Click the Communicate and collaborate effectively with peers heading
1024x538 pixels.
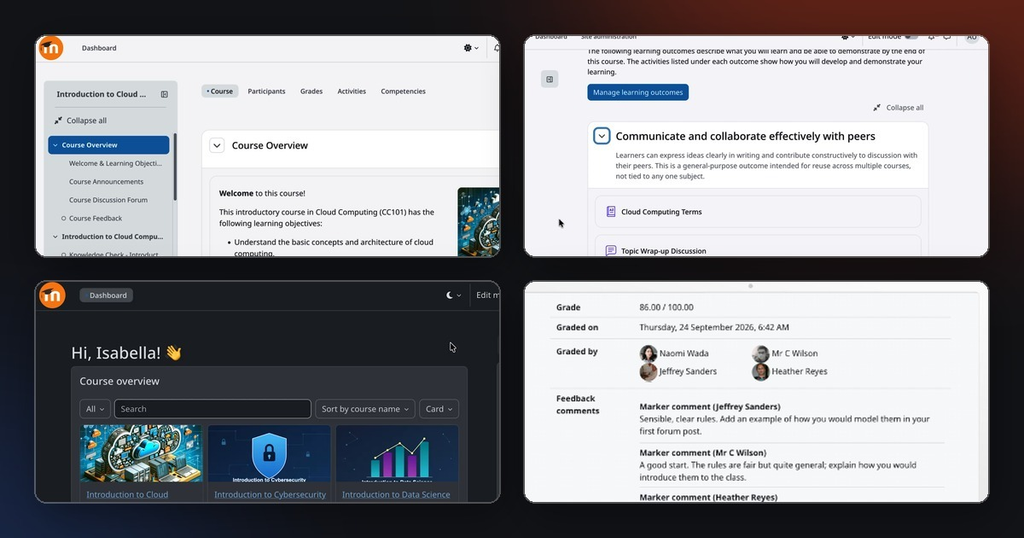coord(745,136)
